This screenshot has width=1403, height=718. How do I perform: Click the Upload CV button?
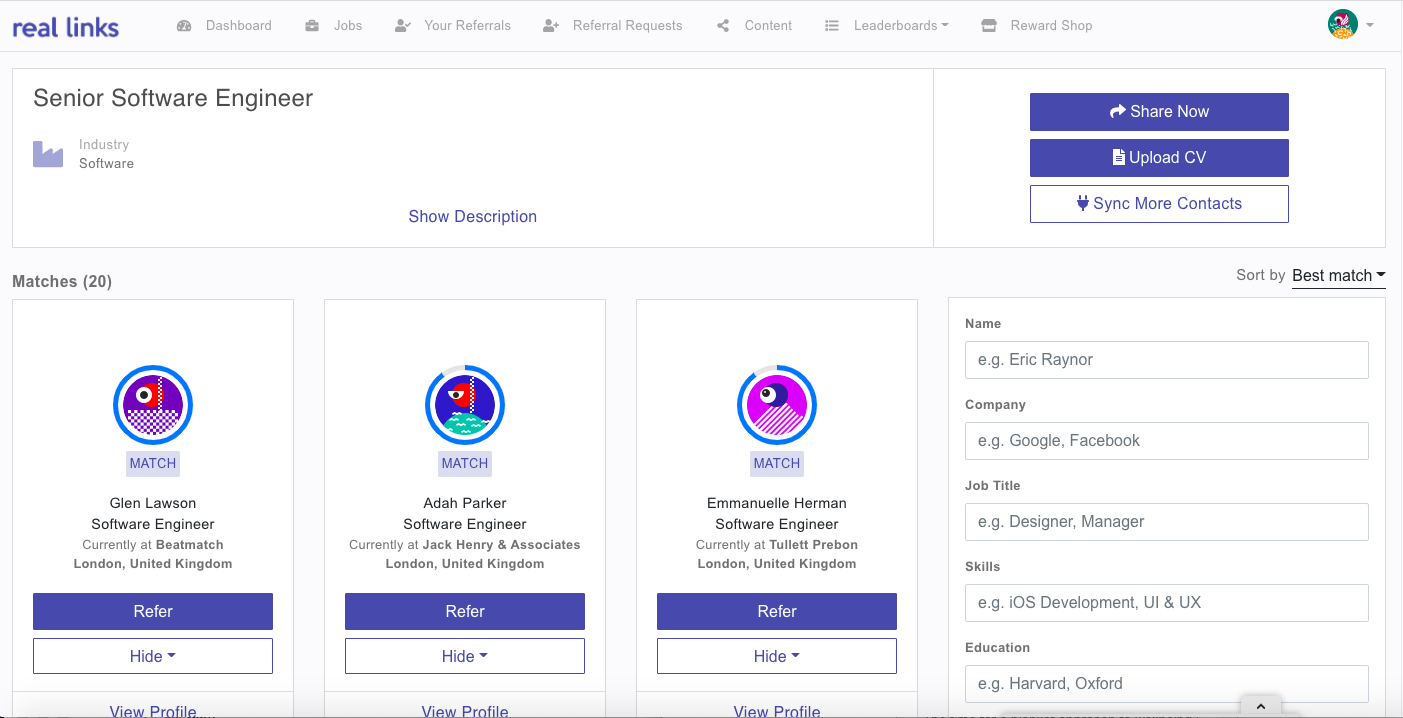click(x=1159, y=158)
